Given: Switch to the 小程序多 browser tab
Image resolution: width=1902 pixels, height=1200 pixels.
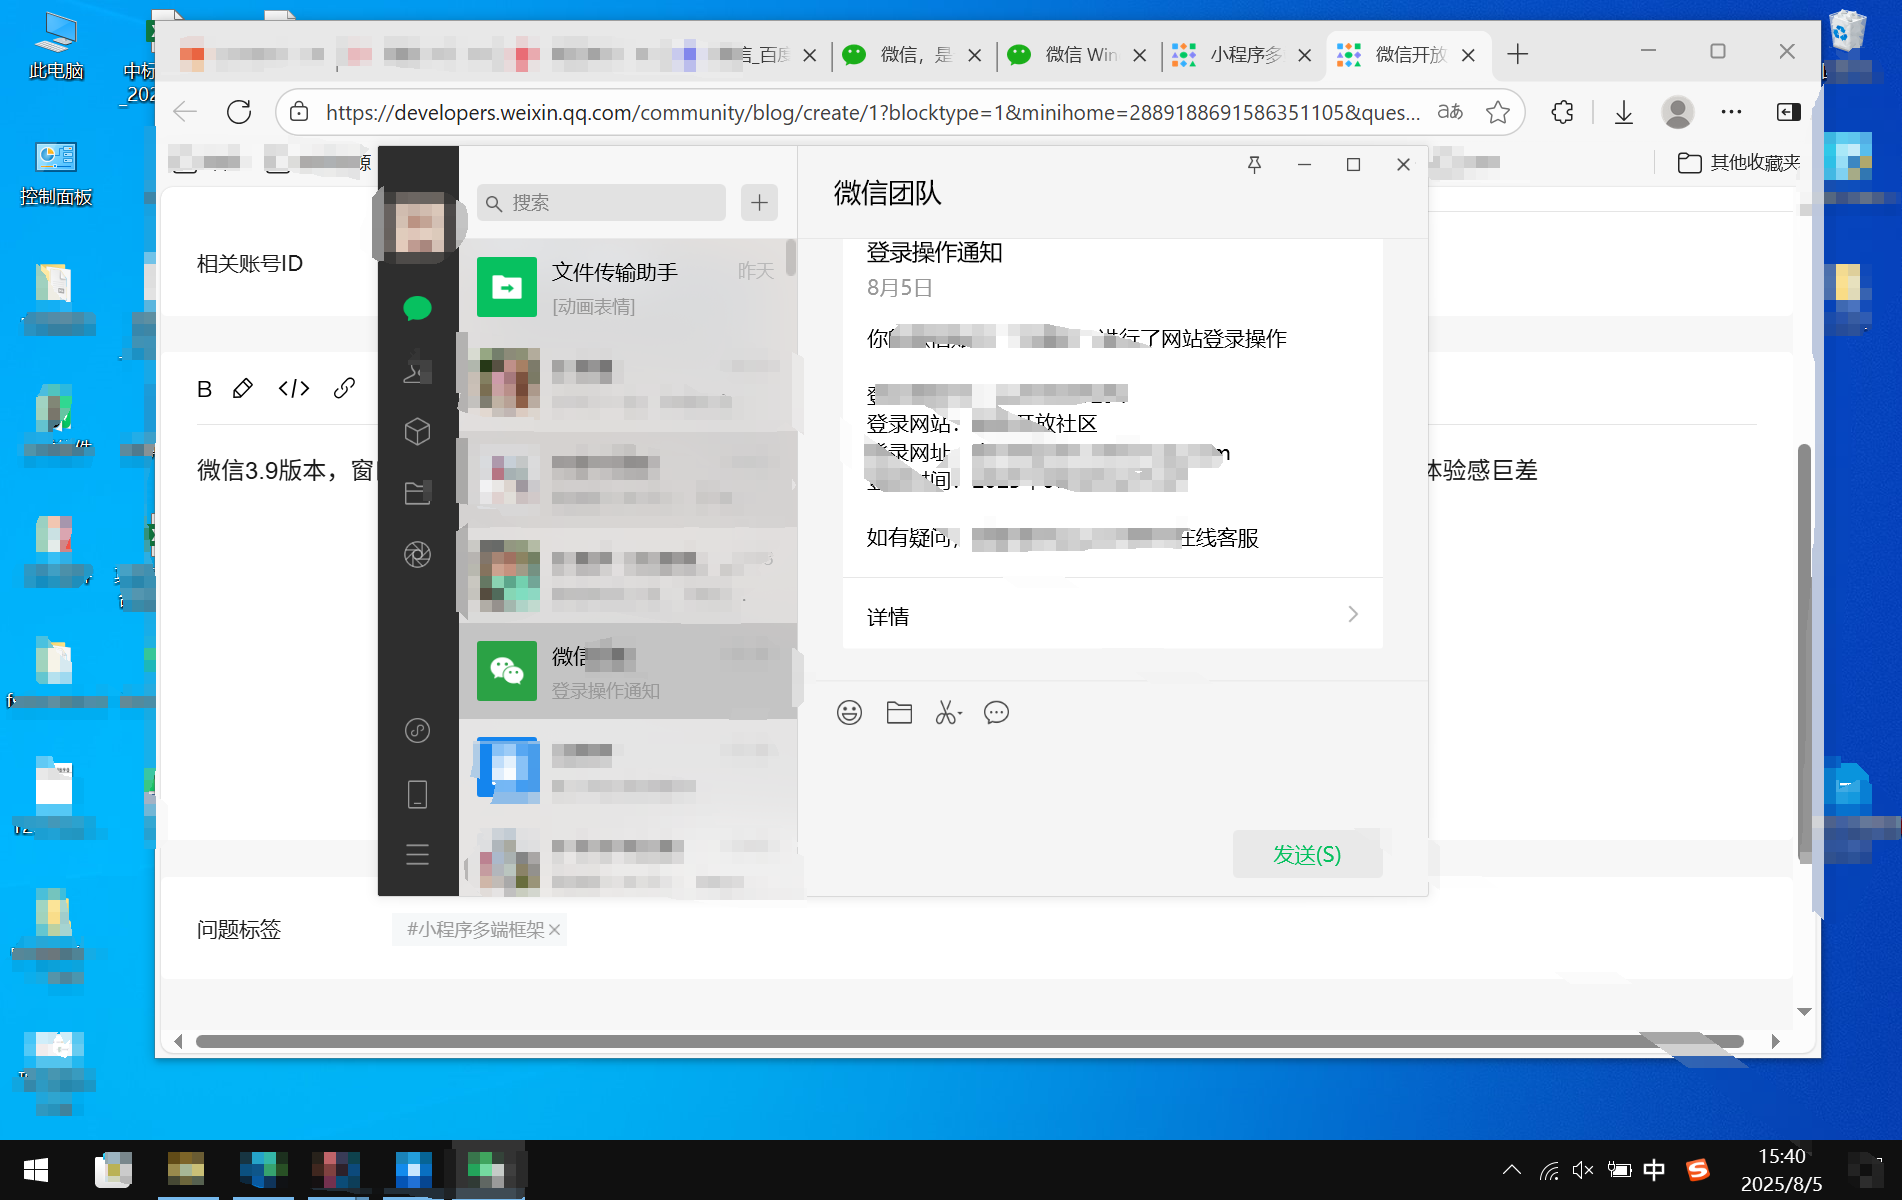Looking at the screenshot, I should (x=1243, y=55).
